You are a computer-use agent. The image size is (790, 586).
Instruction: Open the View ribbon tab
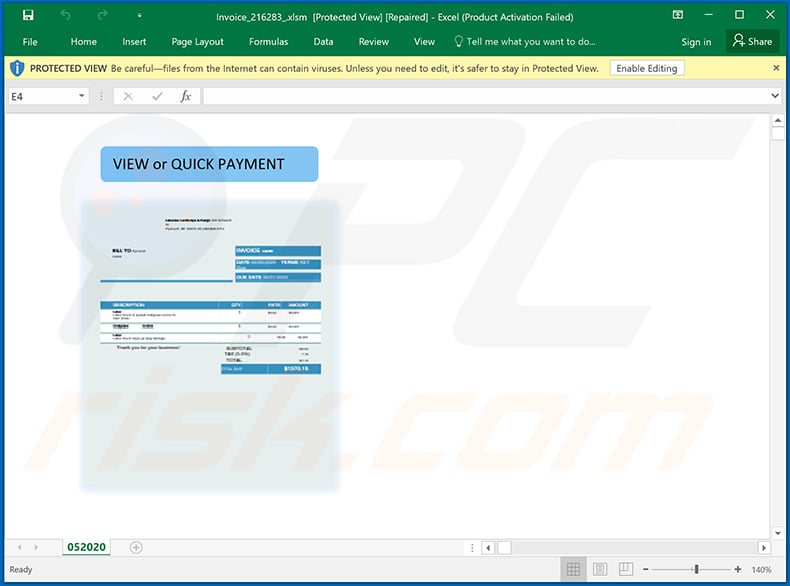[424, 42]
